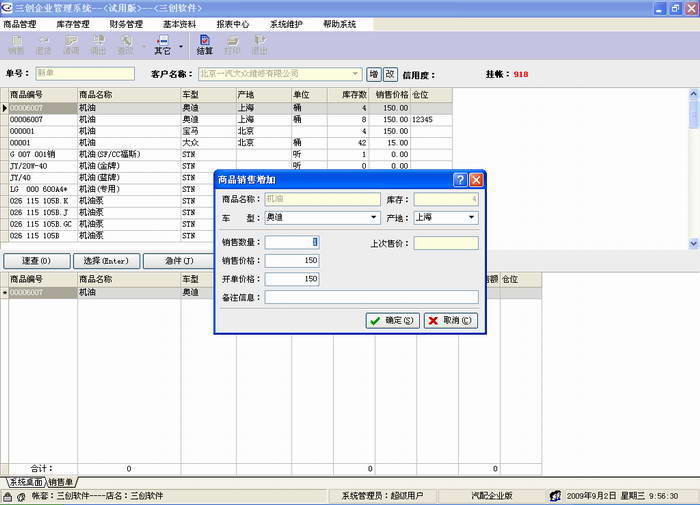700x505 pixels.
Task: Click the 取消(C) cancel button
Action: tap(450, 321)
